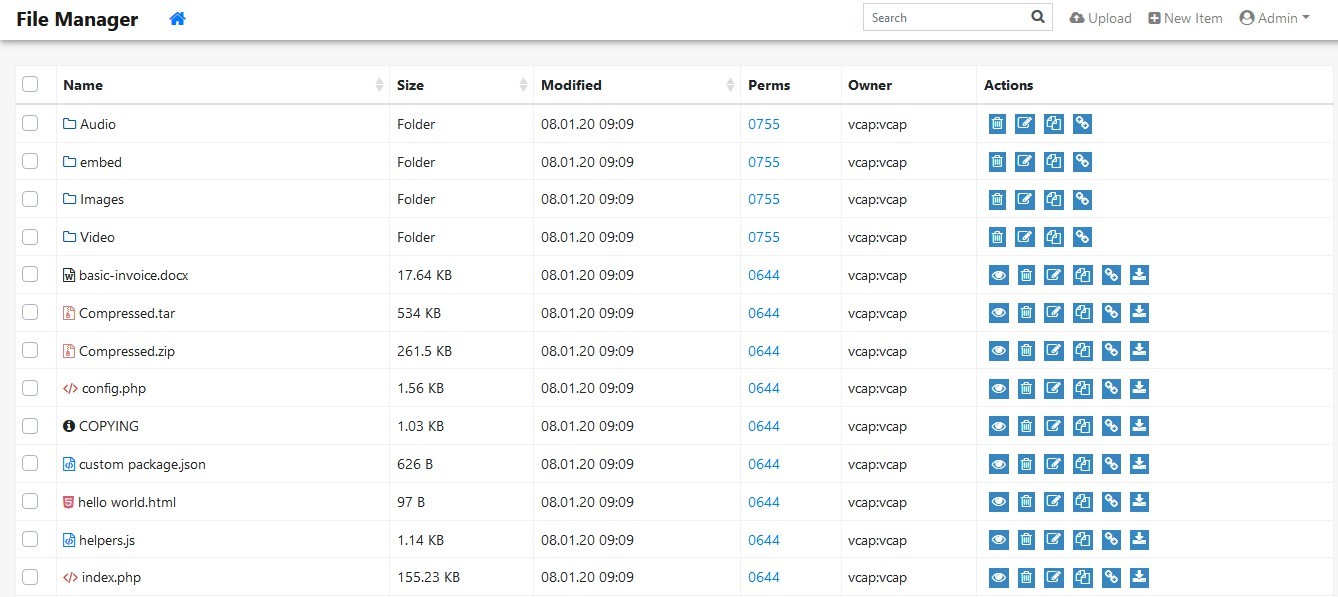Image resolution: width=1338 pixels, height=597 pixels.
Task: Select the checkbox beside helpers.js
Action: tap(30, 539)
